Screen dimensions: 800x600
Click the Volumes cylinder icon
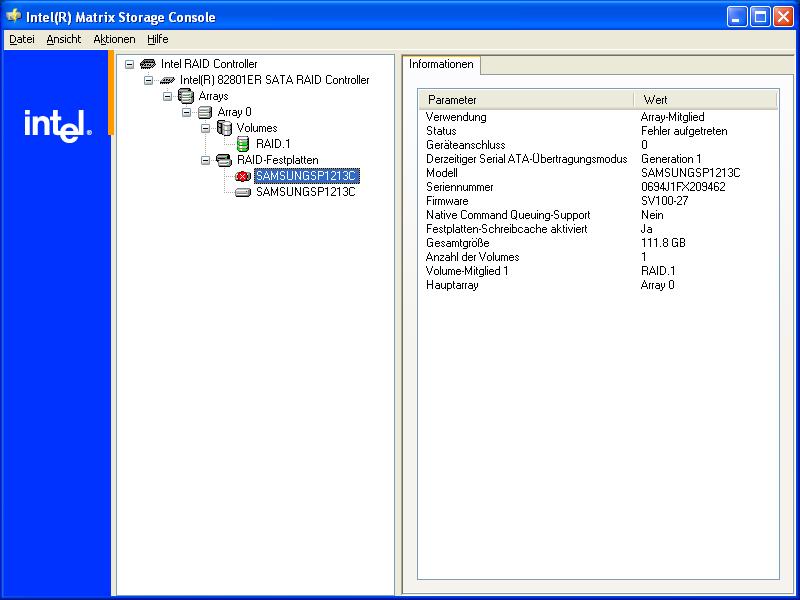pos(224,128)
